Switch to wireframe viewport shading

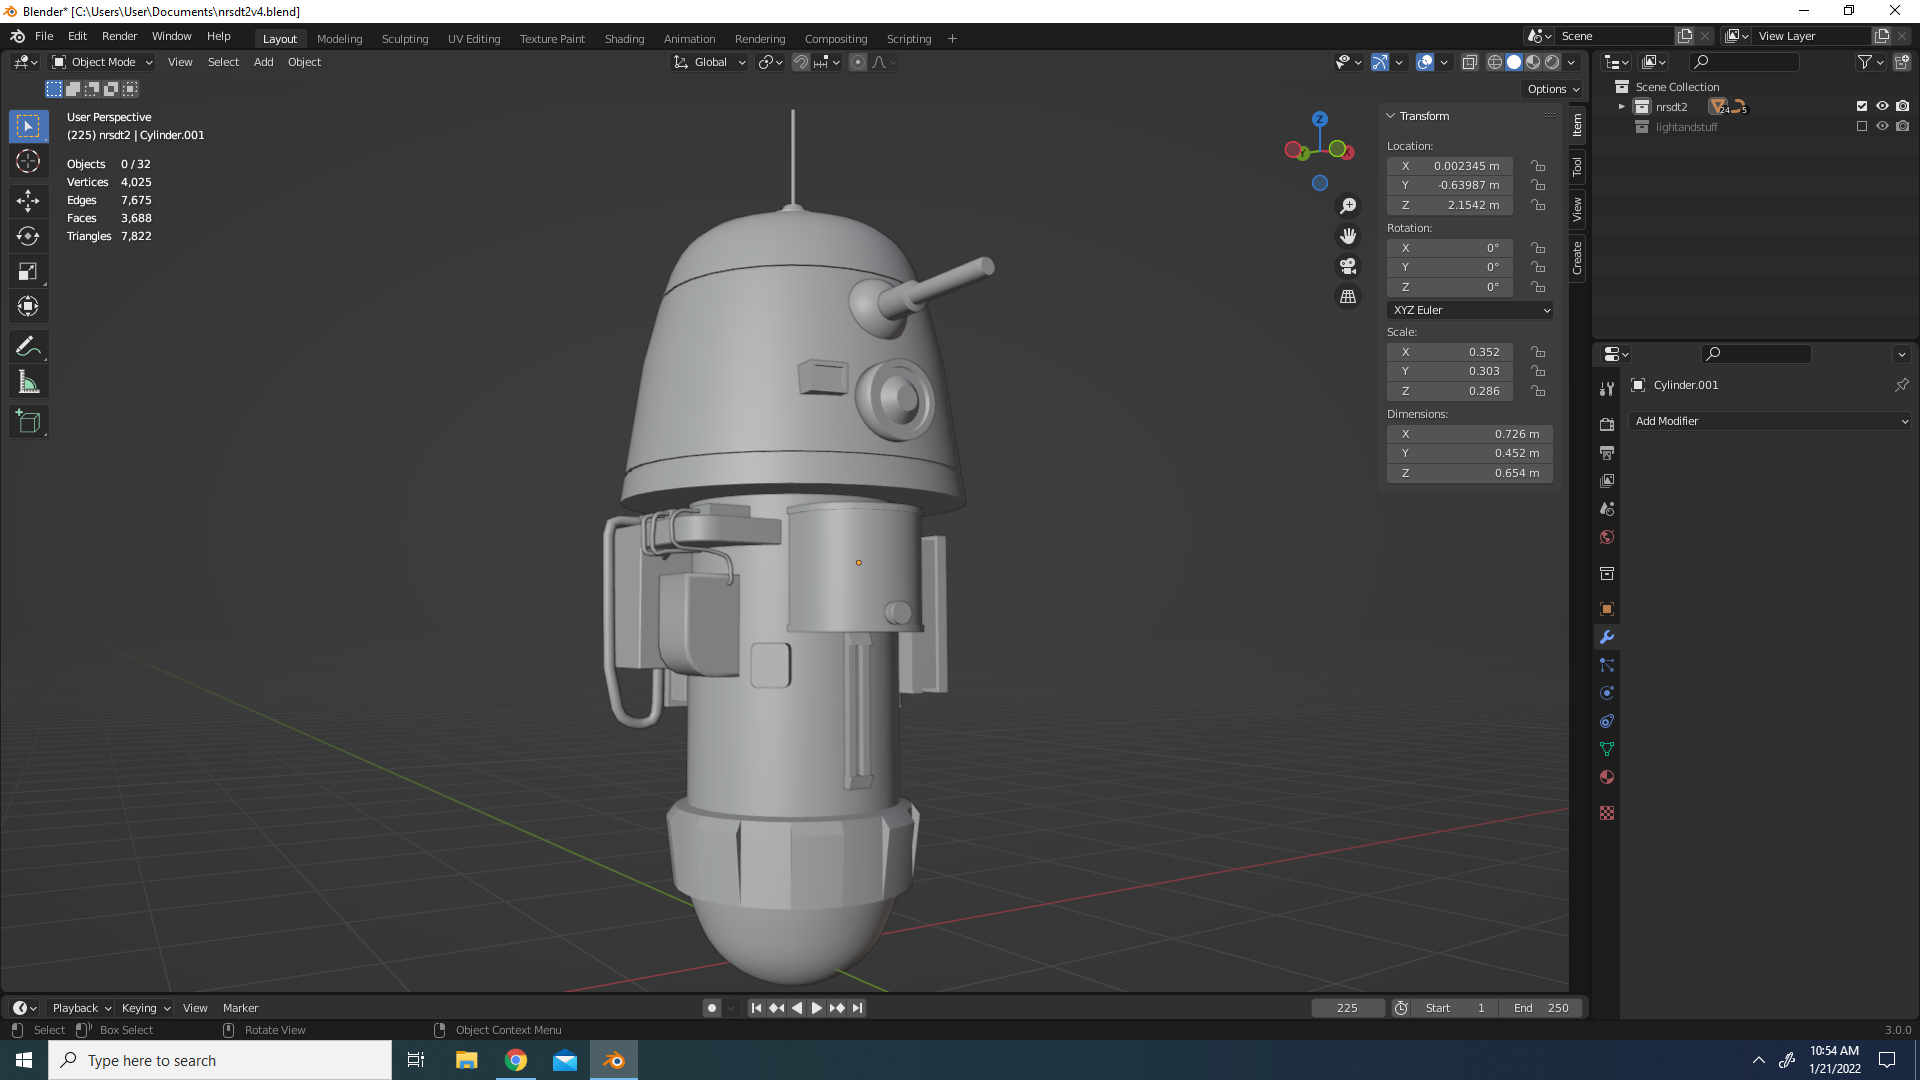(x=1495, y=62)
